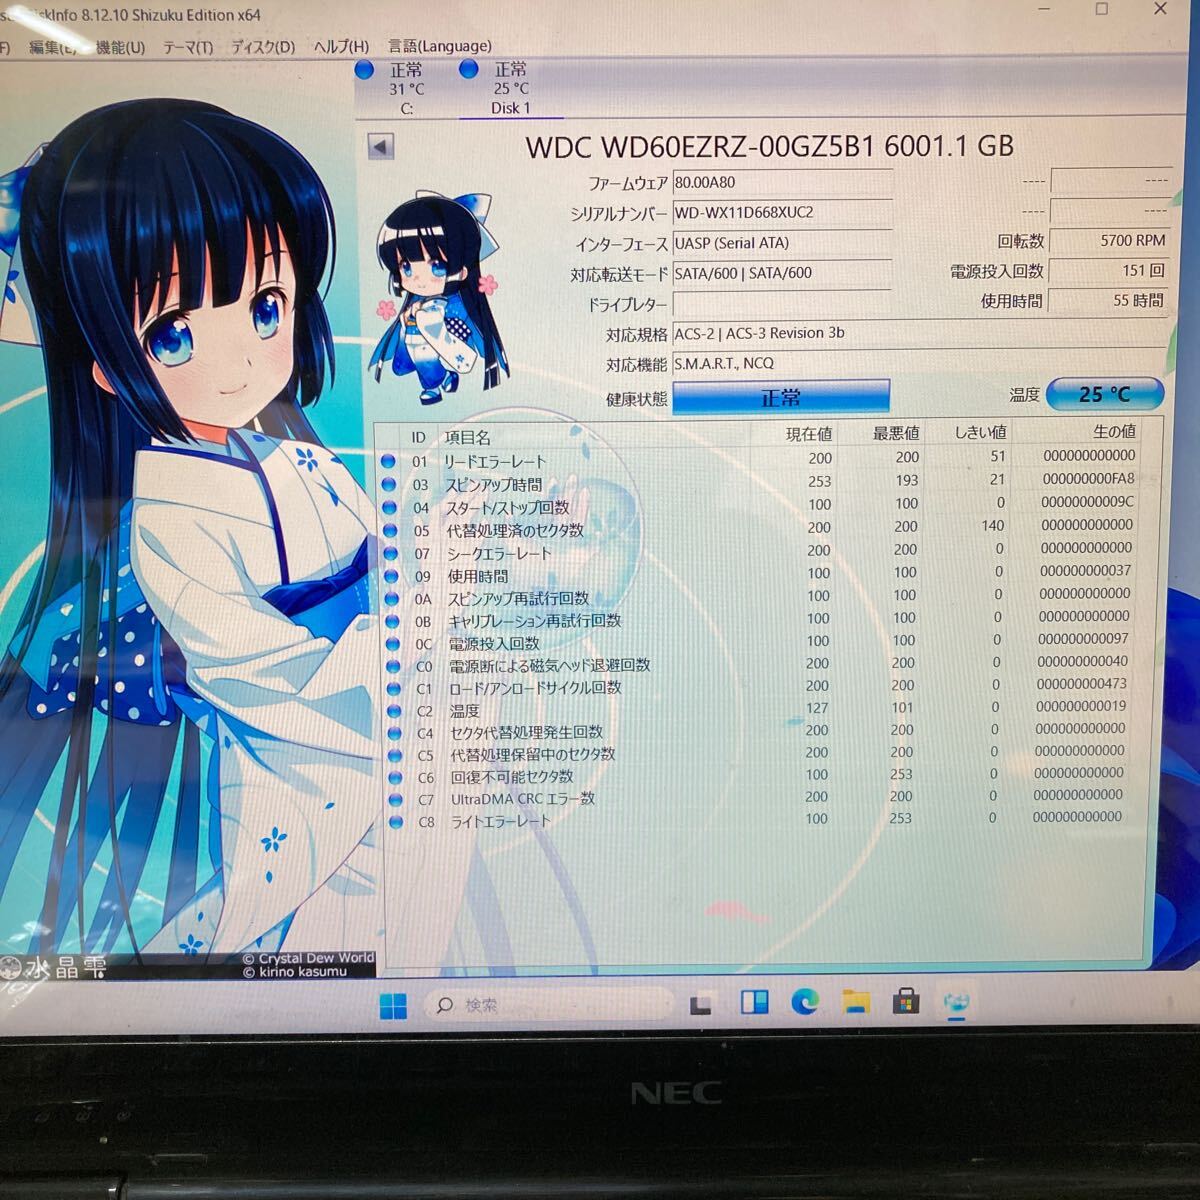The image size is (1200, 1200).
Task: Open the 編集 menu
Action: [x=52, y=47]
